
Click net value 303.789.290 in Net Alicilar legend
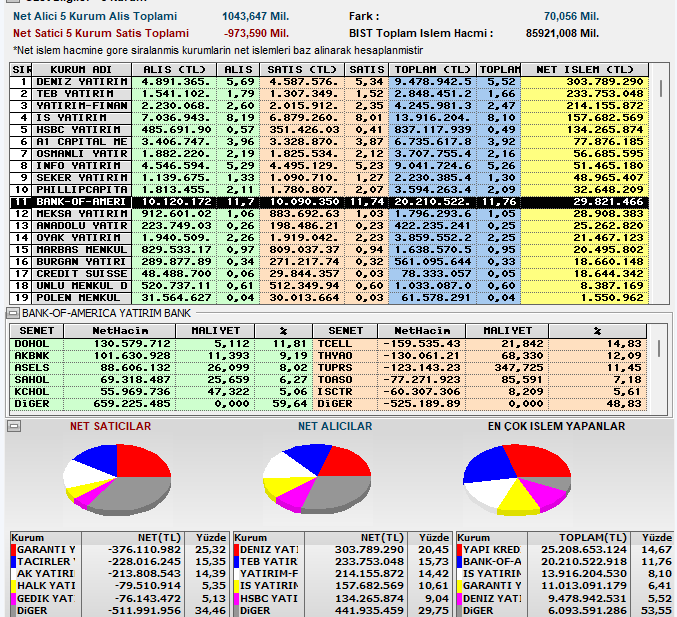point(369,550)
